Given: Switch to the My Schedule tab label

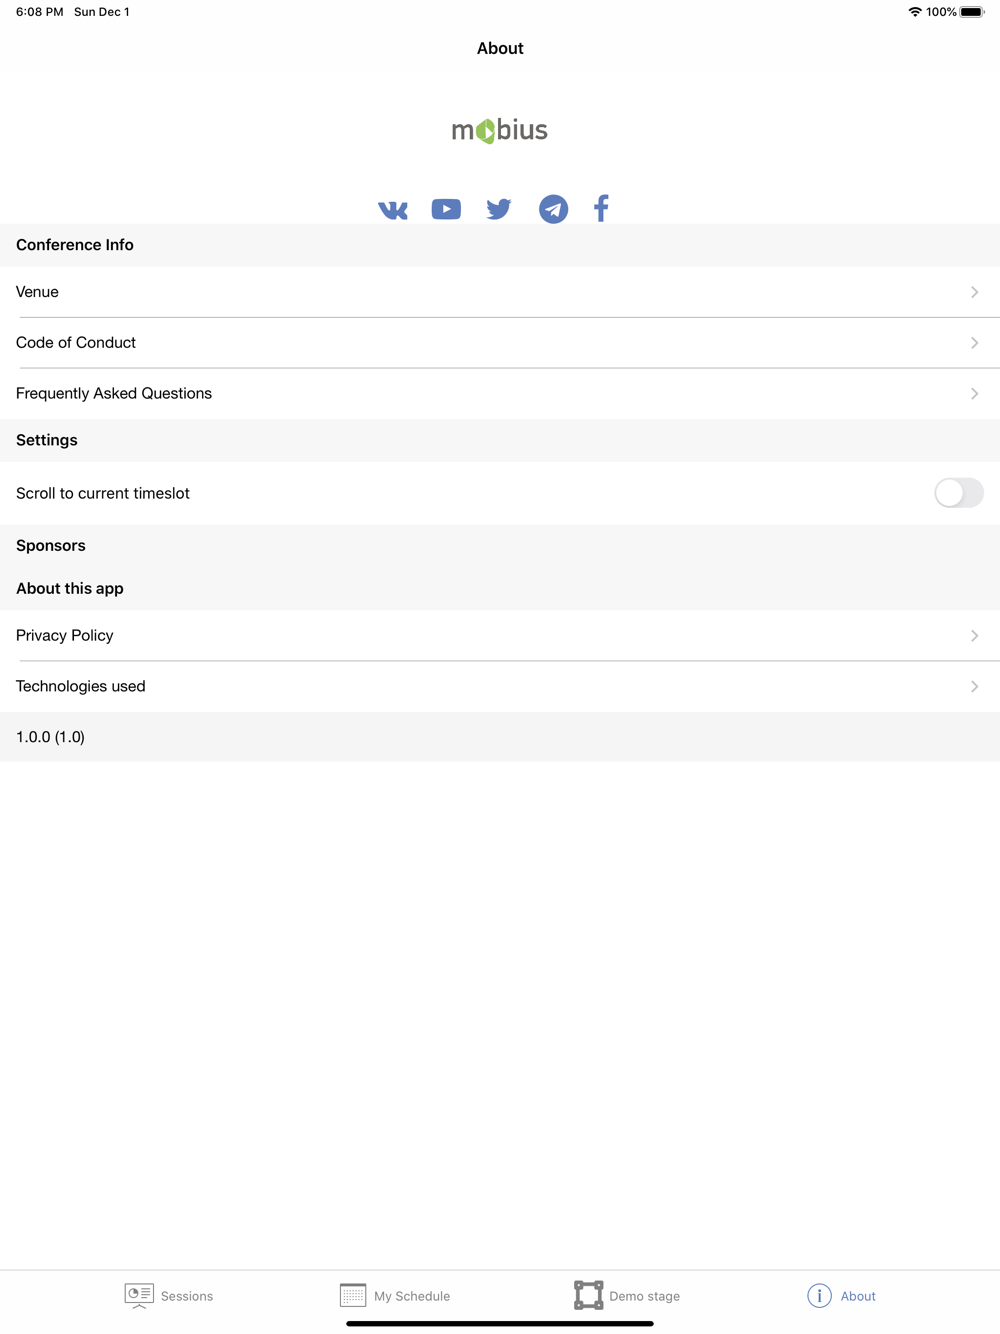Looking at the screenshot, I should coord(412,1296).
